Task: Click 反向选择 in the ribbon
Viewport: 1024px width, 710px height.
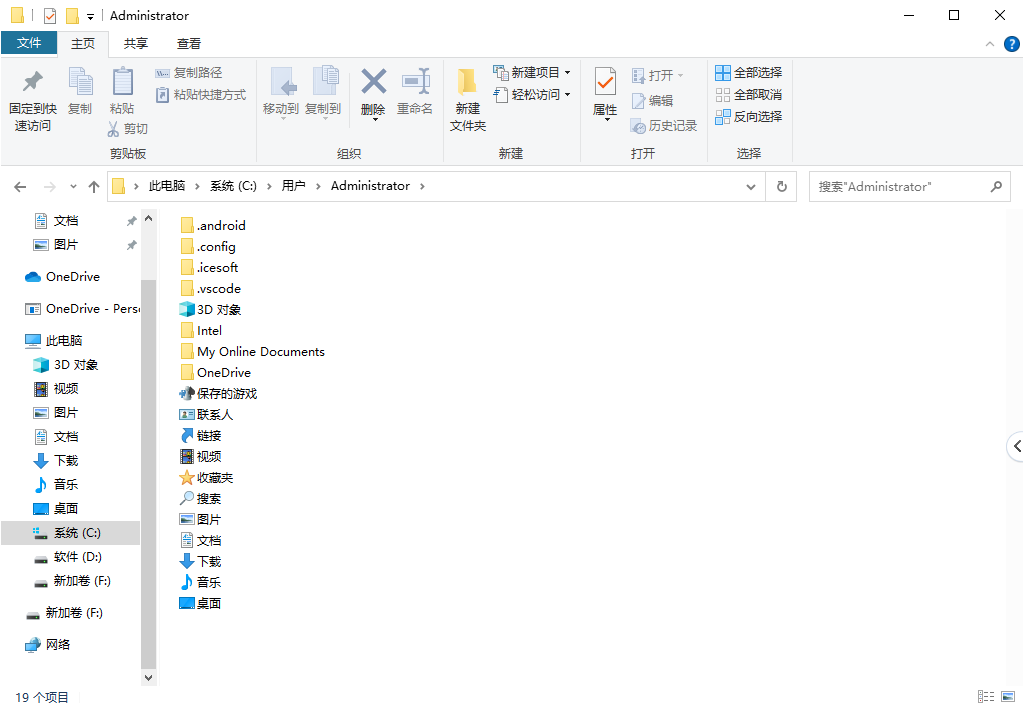Action: click(748, 117)
